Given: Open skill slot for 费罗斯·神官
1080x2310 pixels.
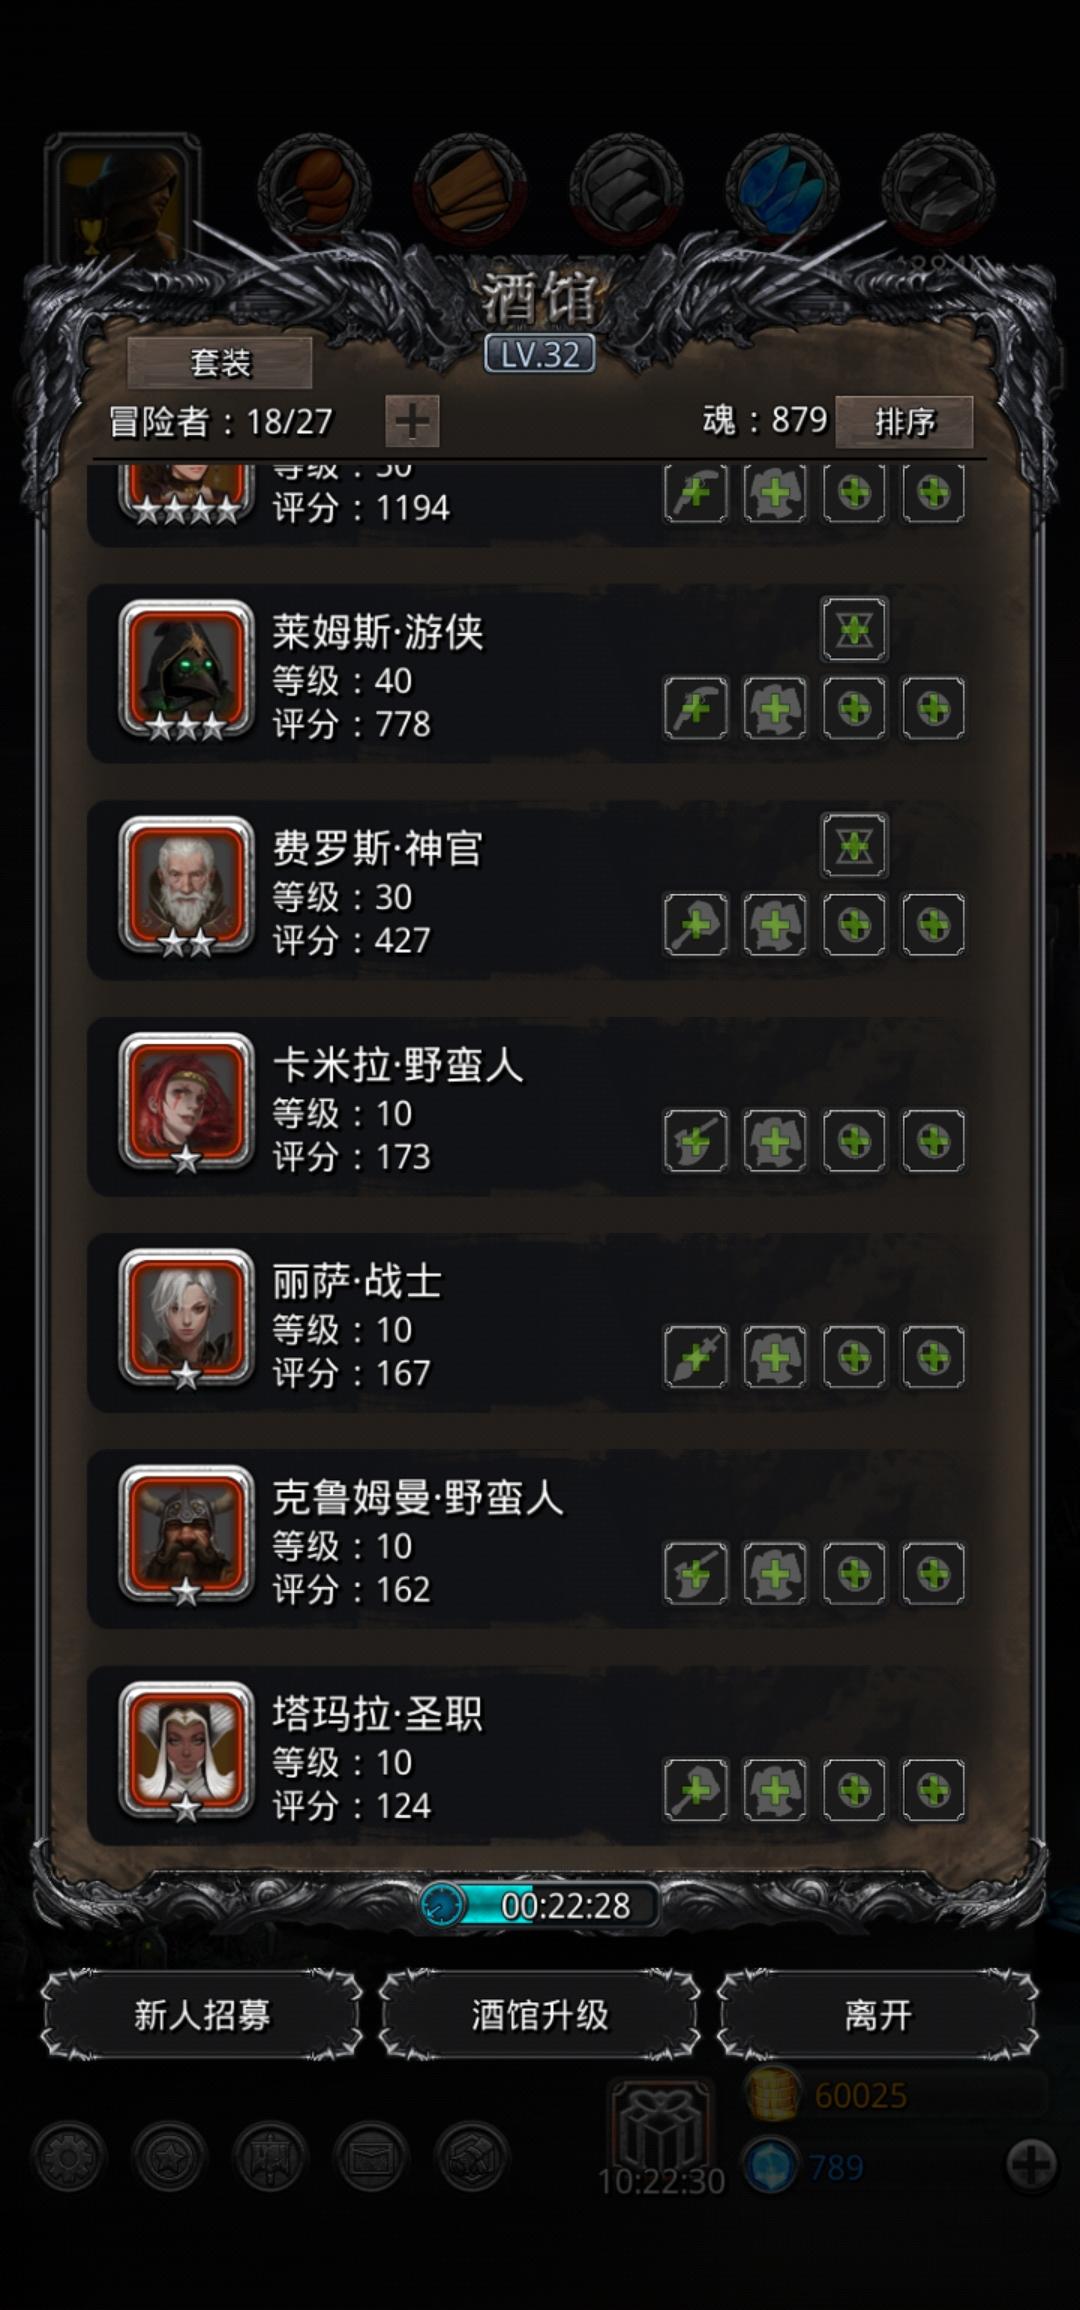Looking at the screenshot, I should 854,845.
